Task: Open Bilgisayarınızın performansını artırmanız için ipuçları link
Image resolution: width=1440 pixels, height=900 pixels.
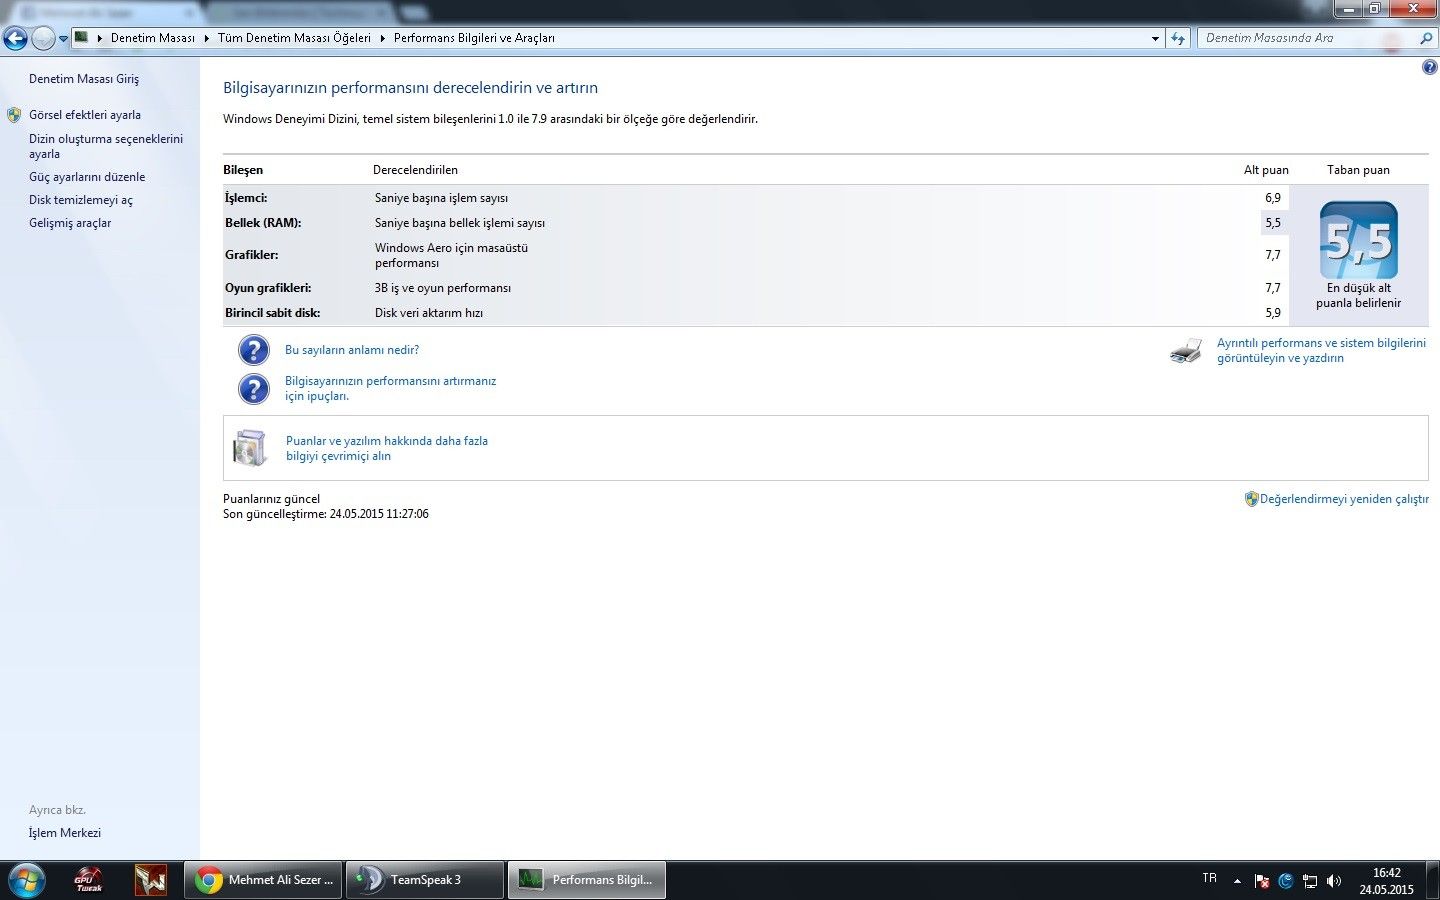Action: [390, 389]
